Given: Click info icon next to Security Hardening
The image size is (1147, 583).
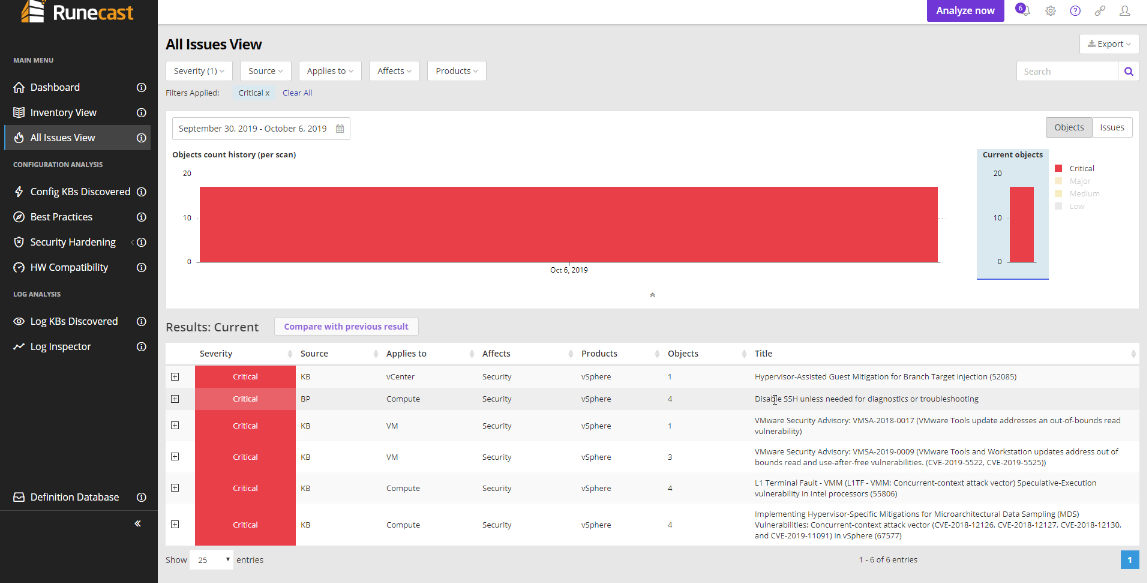Looking at the screenshot, I should pyautogui.click(x=142, y=242).
